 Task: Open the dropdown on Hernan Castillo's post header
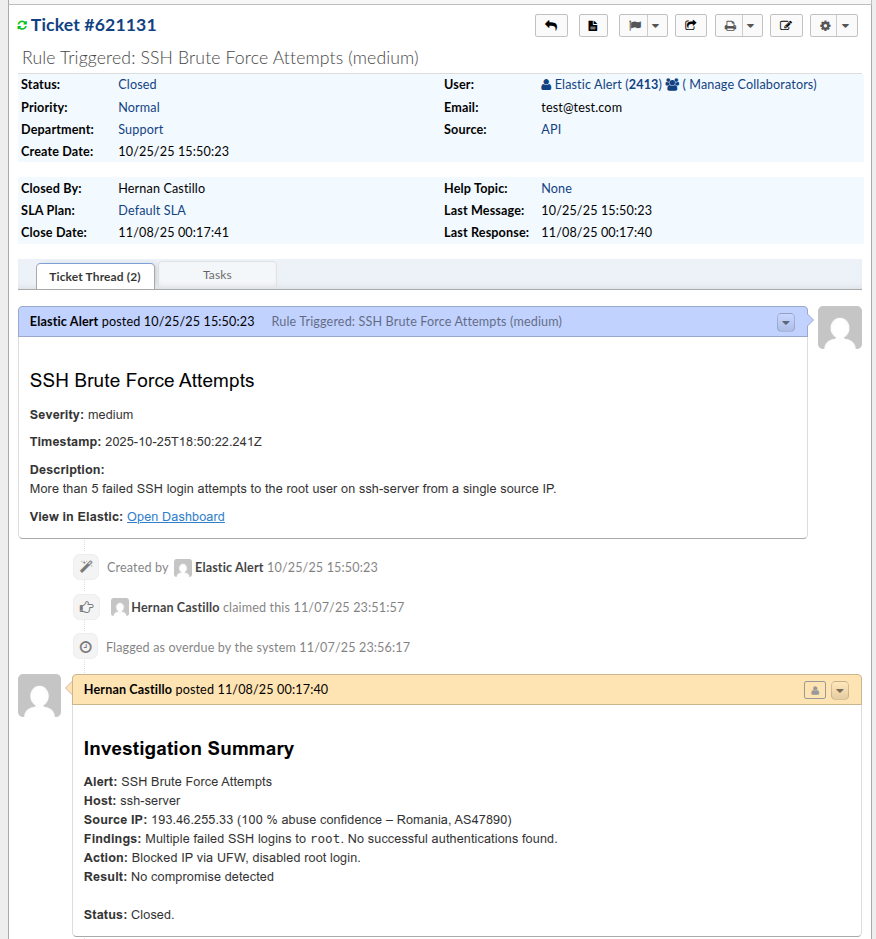840,690
